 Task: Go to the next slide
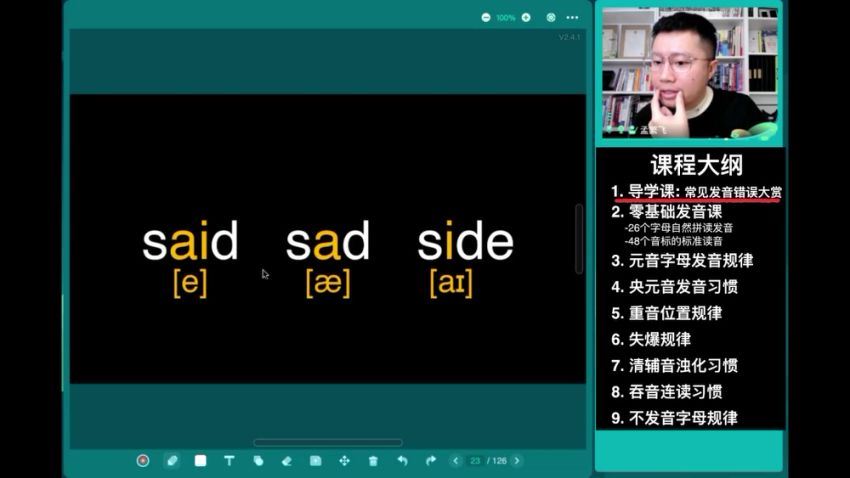click(x=517, y=461)
